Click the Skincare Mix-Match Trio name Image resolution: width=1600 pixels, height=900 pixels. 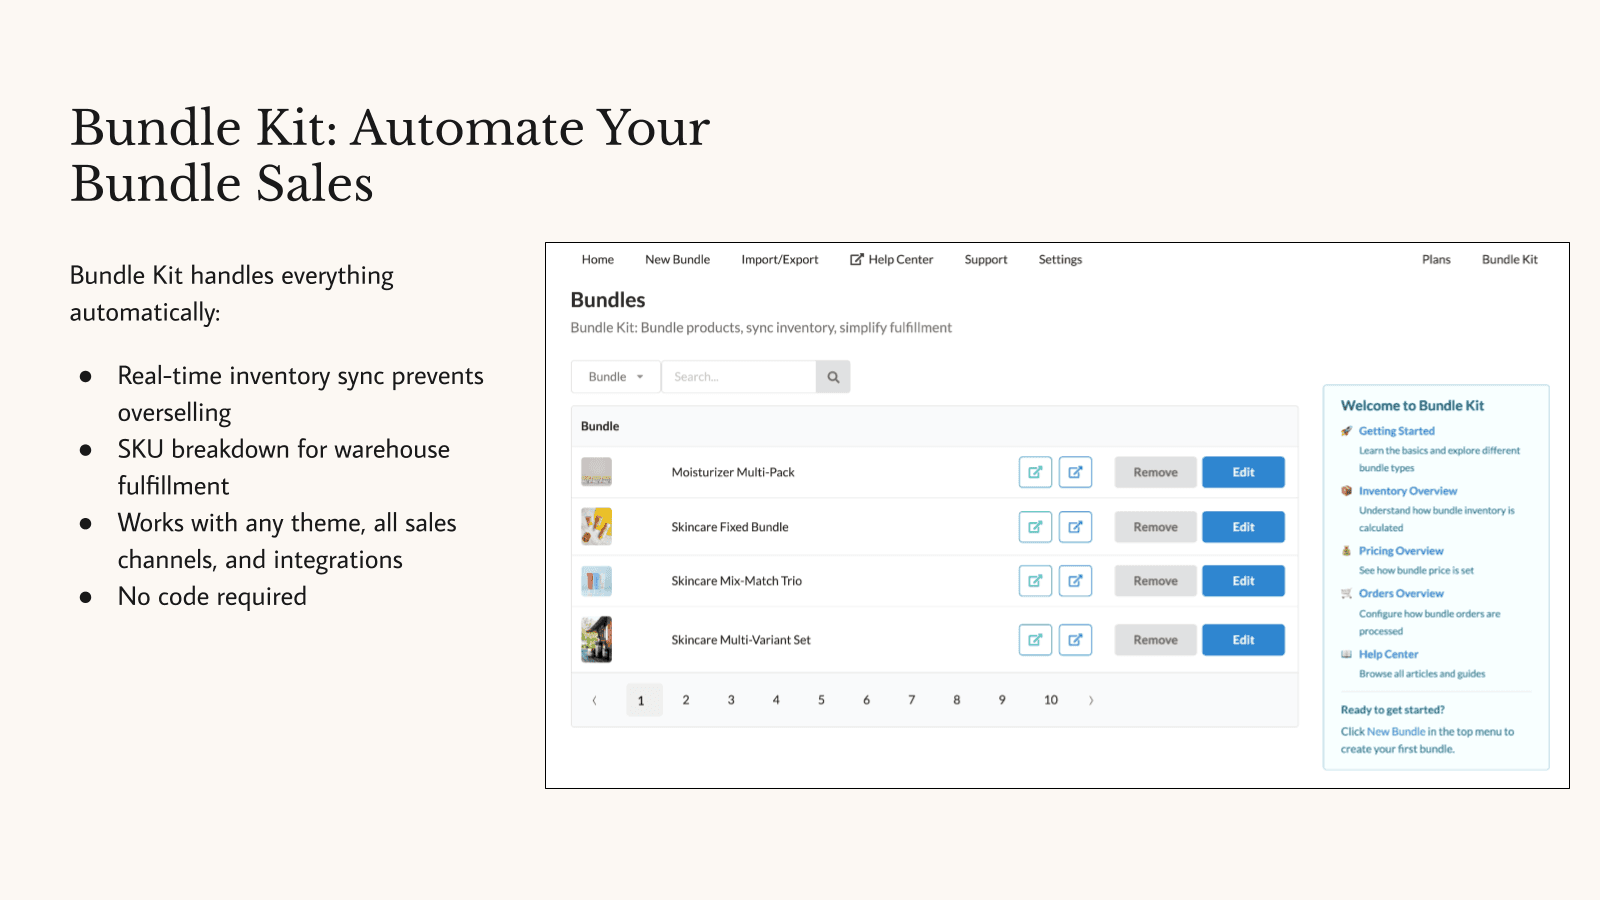(x=737, y=581)
